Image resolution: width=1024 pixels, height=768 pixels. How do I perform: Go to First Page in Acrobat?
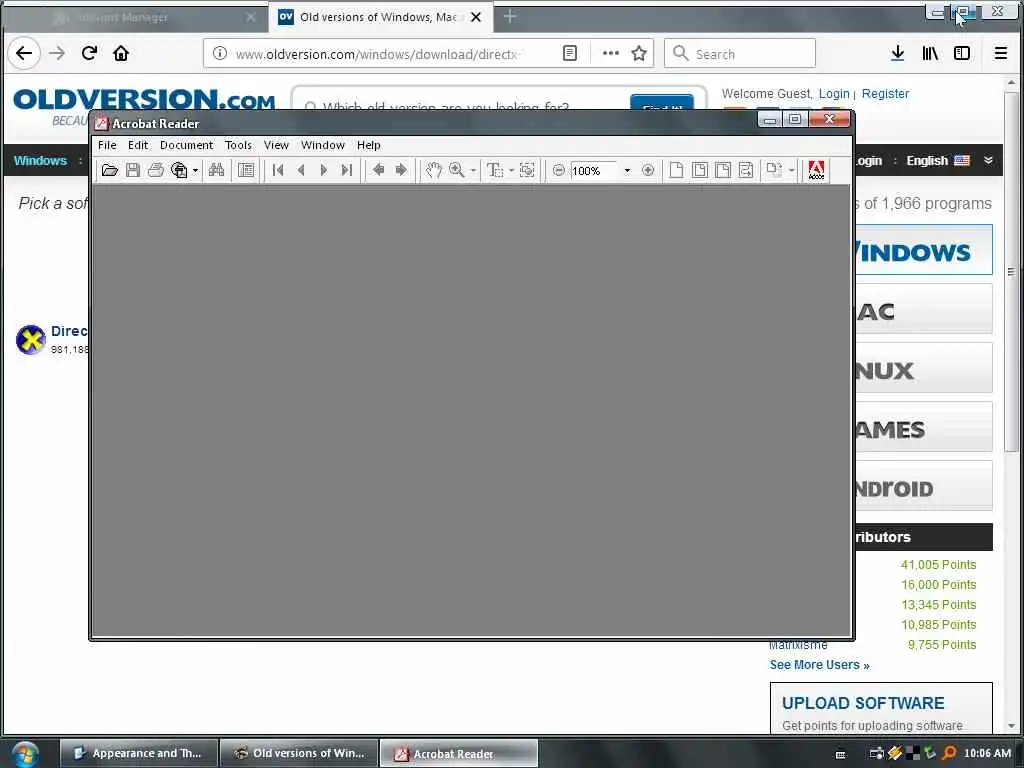click(x=278, y=170)
